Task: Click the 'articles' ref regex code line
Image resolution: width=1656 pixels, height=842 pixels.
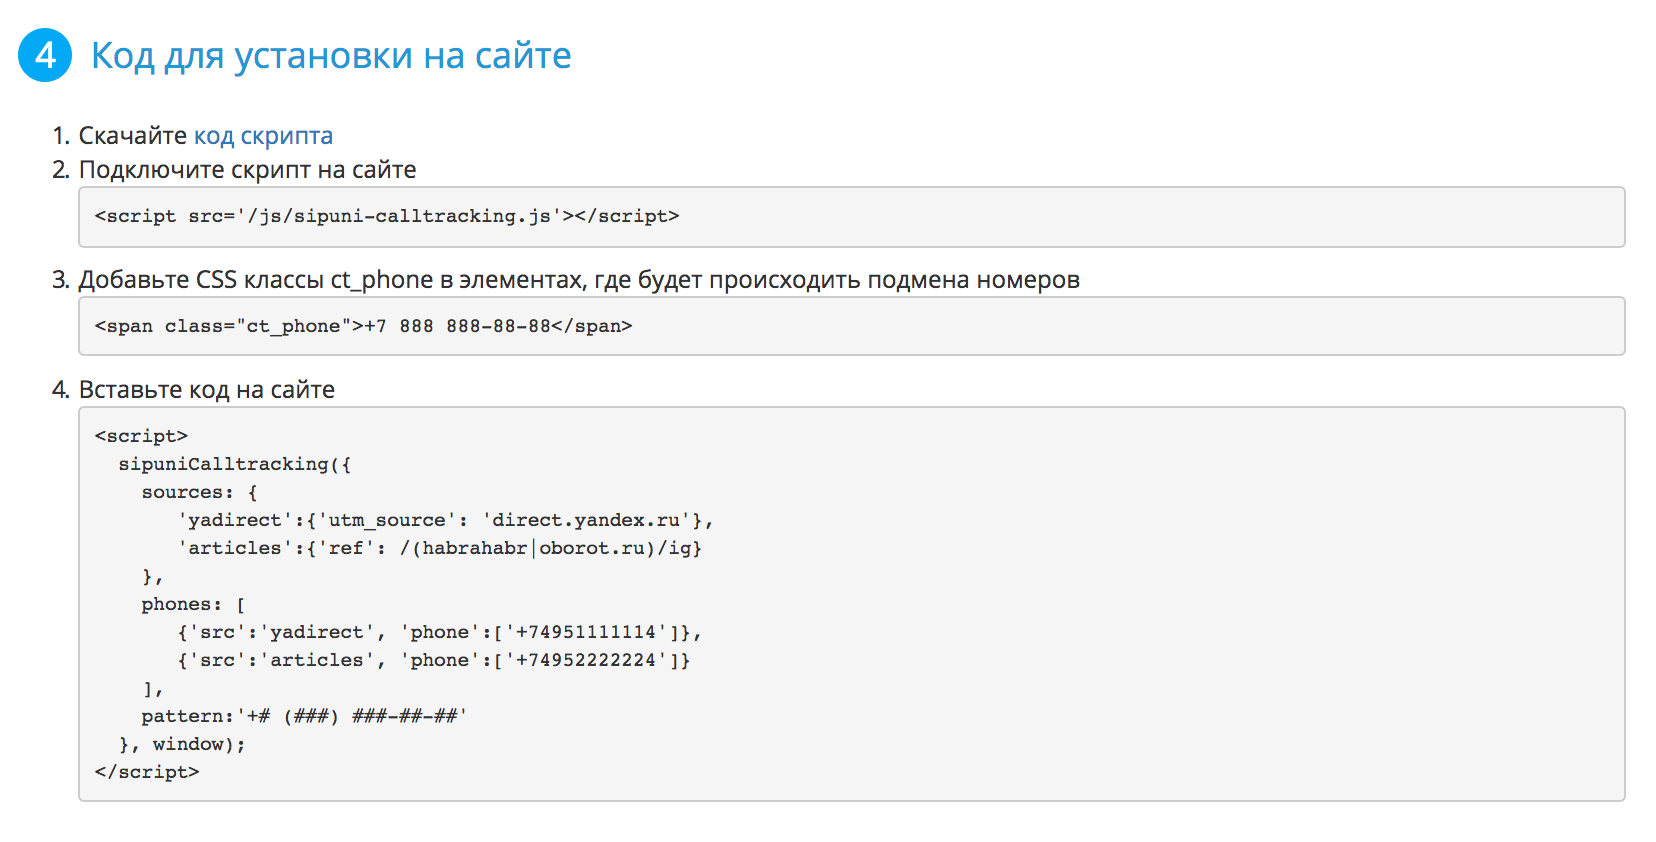Action: pyautogui.click(x=440, y=548)
